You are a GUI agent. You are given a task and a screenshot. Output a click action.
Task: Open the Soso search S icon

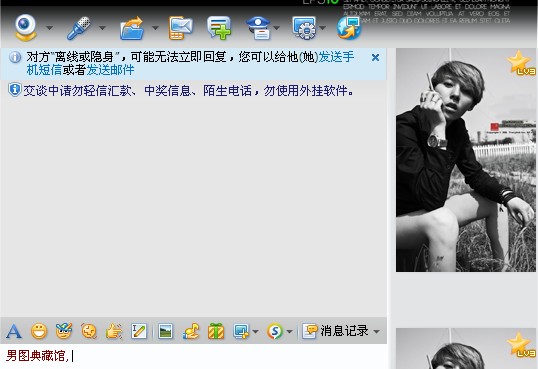(x=274, y=331)
